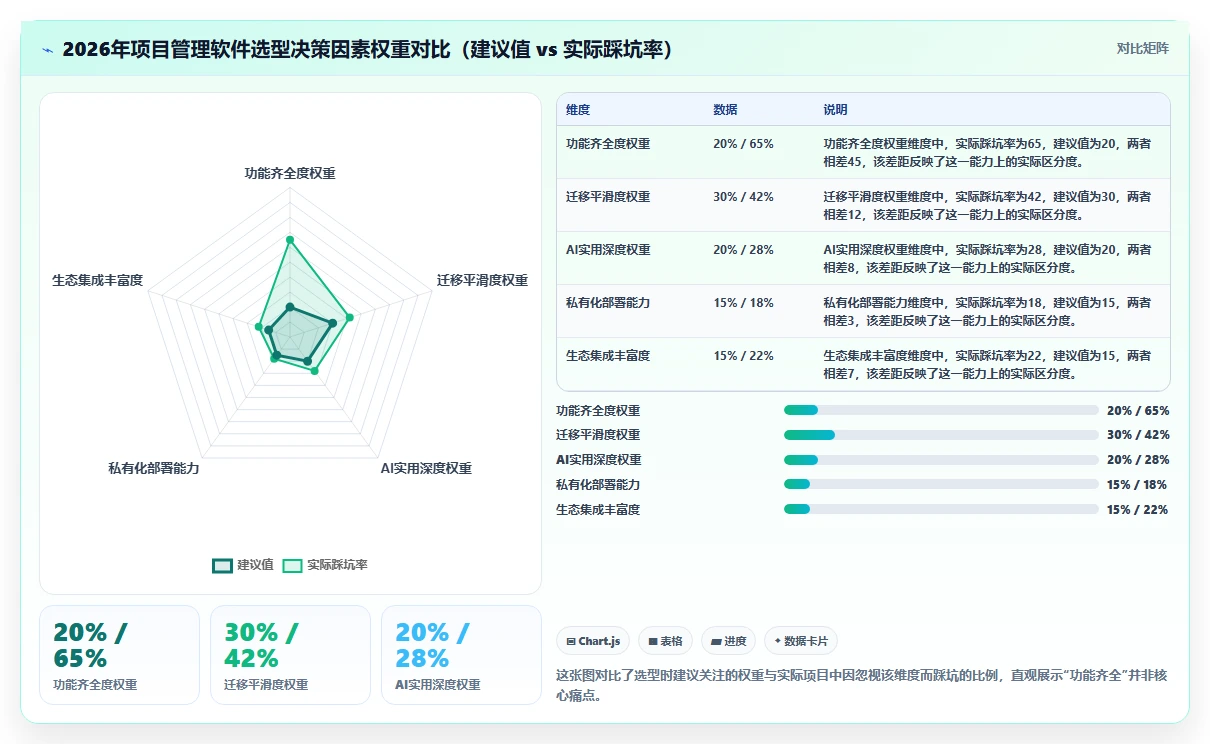This screenshot has height=744, width=1210.
Task: Toggle the 建议值 legend entry
Action: click(243, 565)
